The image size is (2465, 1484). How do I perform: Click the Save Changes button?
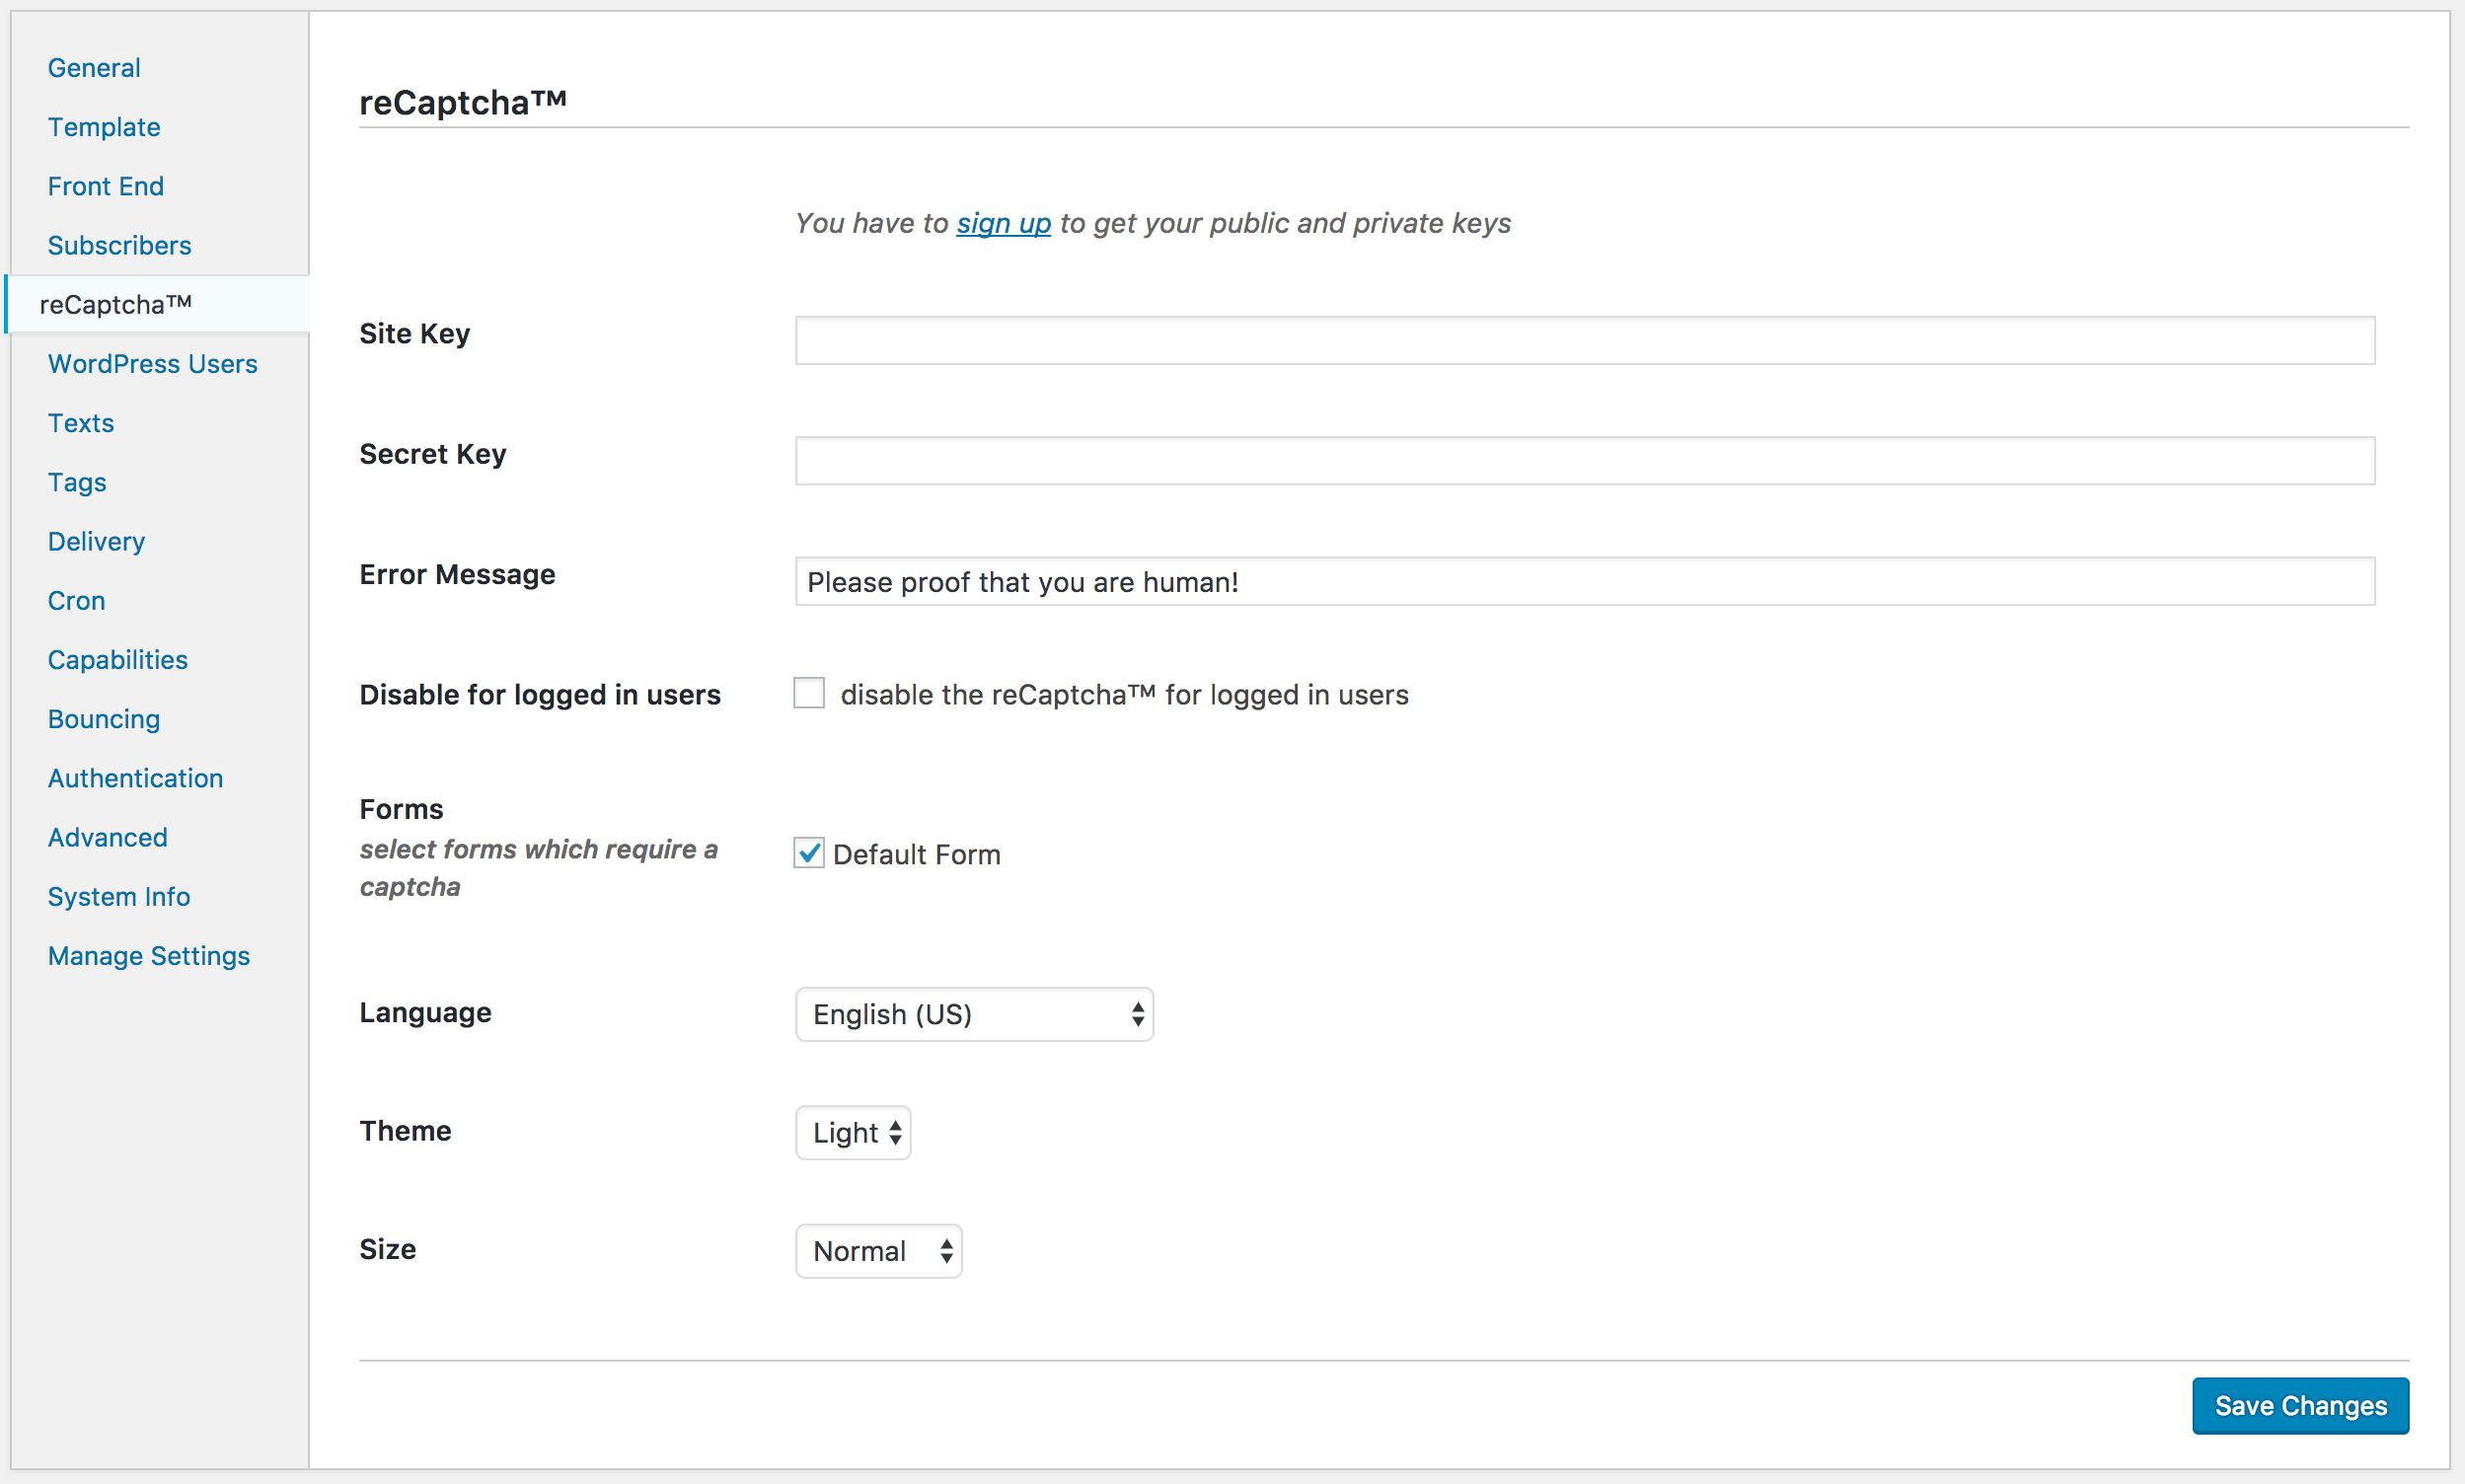2299,1405
